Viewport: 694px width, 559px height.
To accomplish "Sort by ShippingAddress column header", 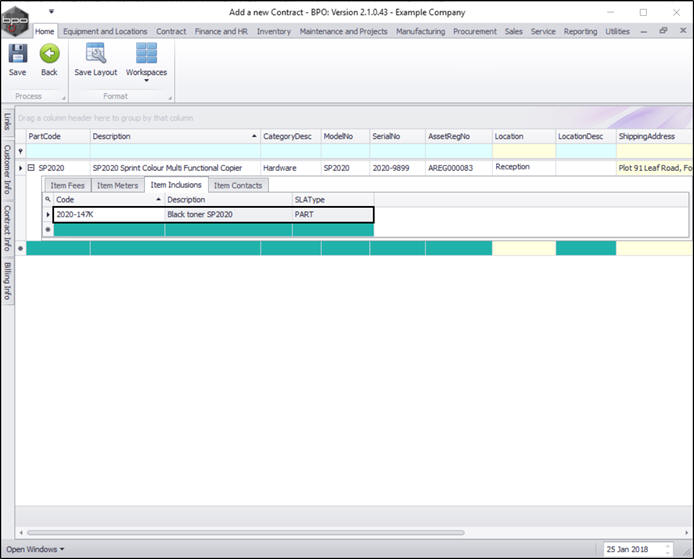I will click(x=655, y=136).
